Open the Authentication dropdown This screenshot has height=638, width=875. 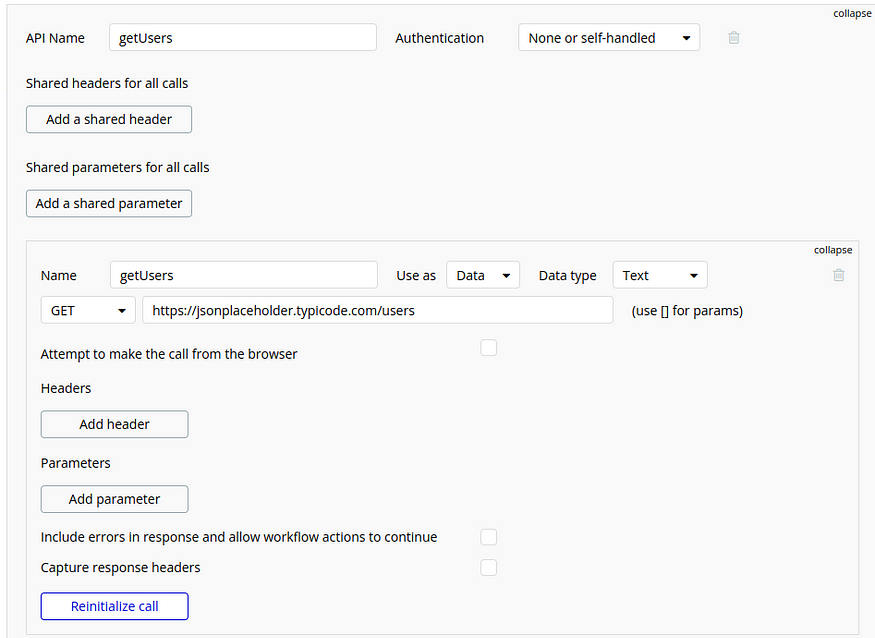pos(609,37)
